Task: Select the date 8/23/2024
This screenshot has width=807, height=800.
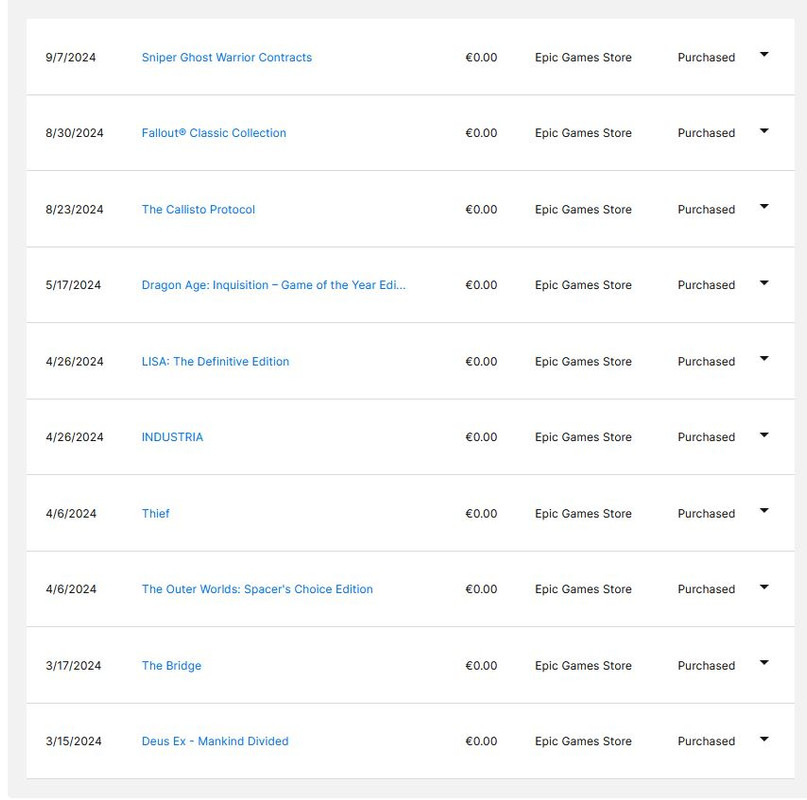Action: click(x=74, y=209)
